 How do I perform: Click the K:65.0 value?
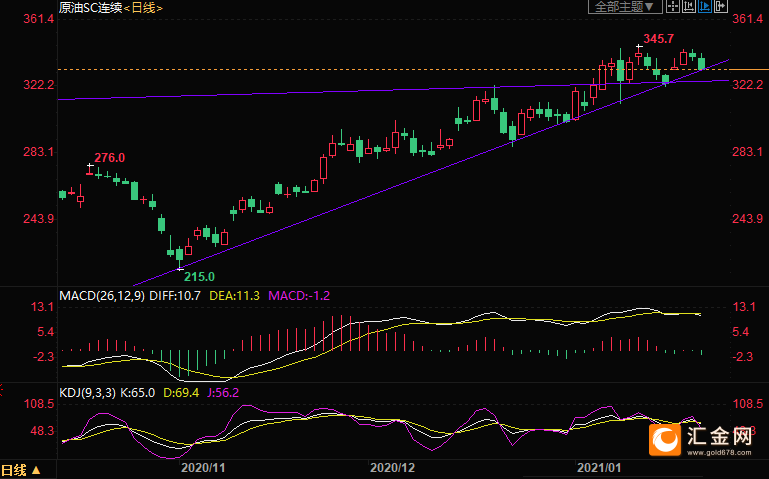[137, 393]
